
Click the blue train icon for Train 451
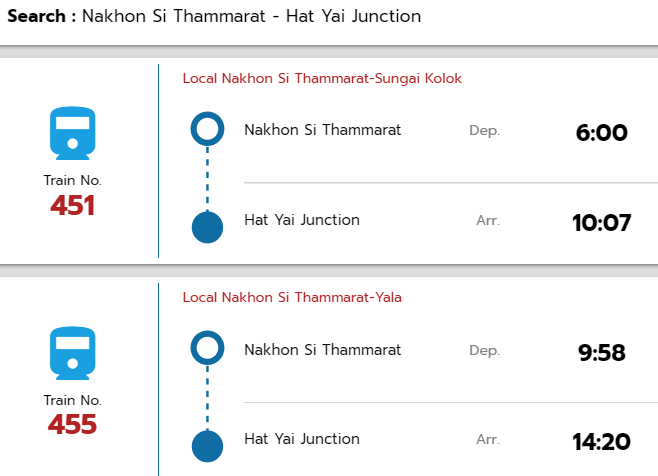pos(73,133)
